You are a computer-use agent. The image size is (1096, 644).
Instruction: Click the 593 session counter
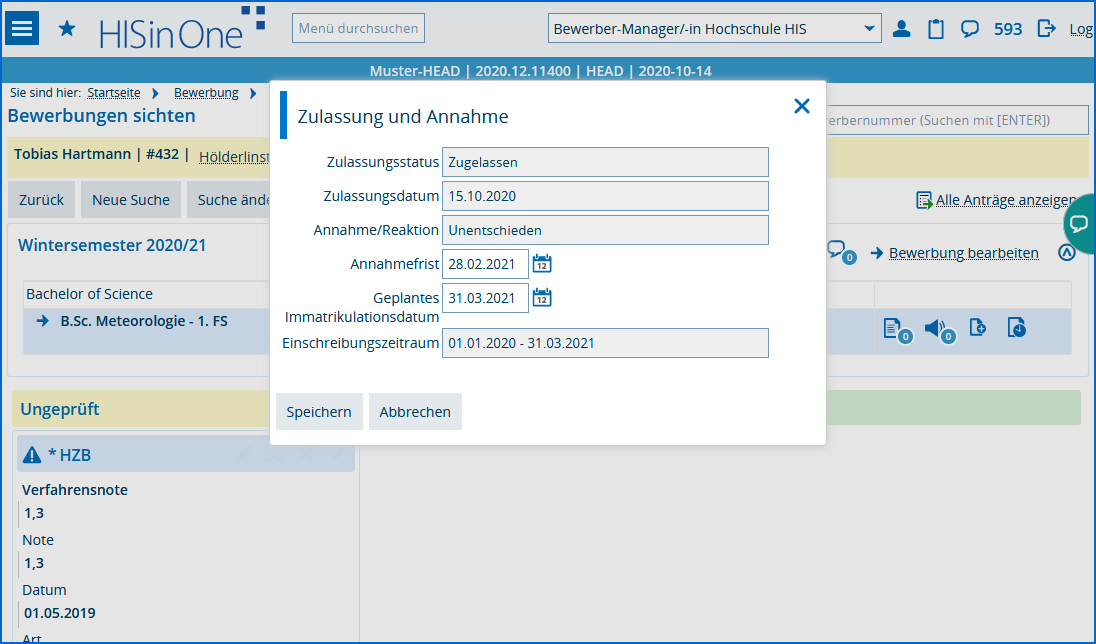tap(1008, 29)
